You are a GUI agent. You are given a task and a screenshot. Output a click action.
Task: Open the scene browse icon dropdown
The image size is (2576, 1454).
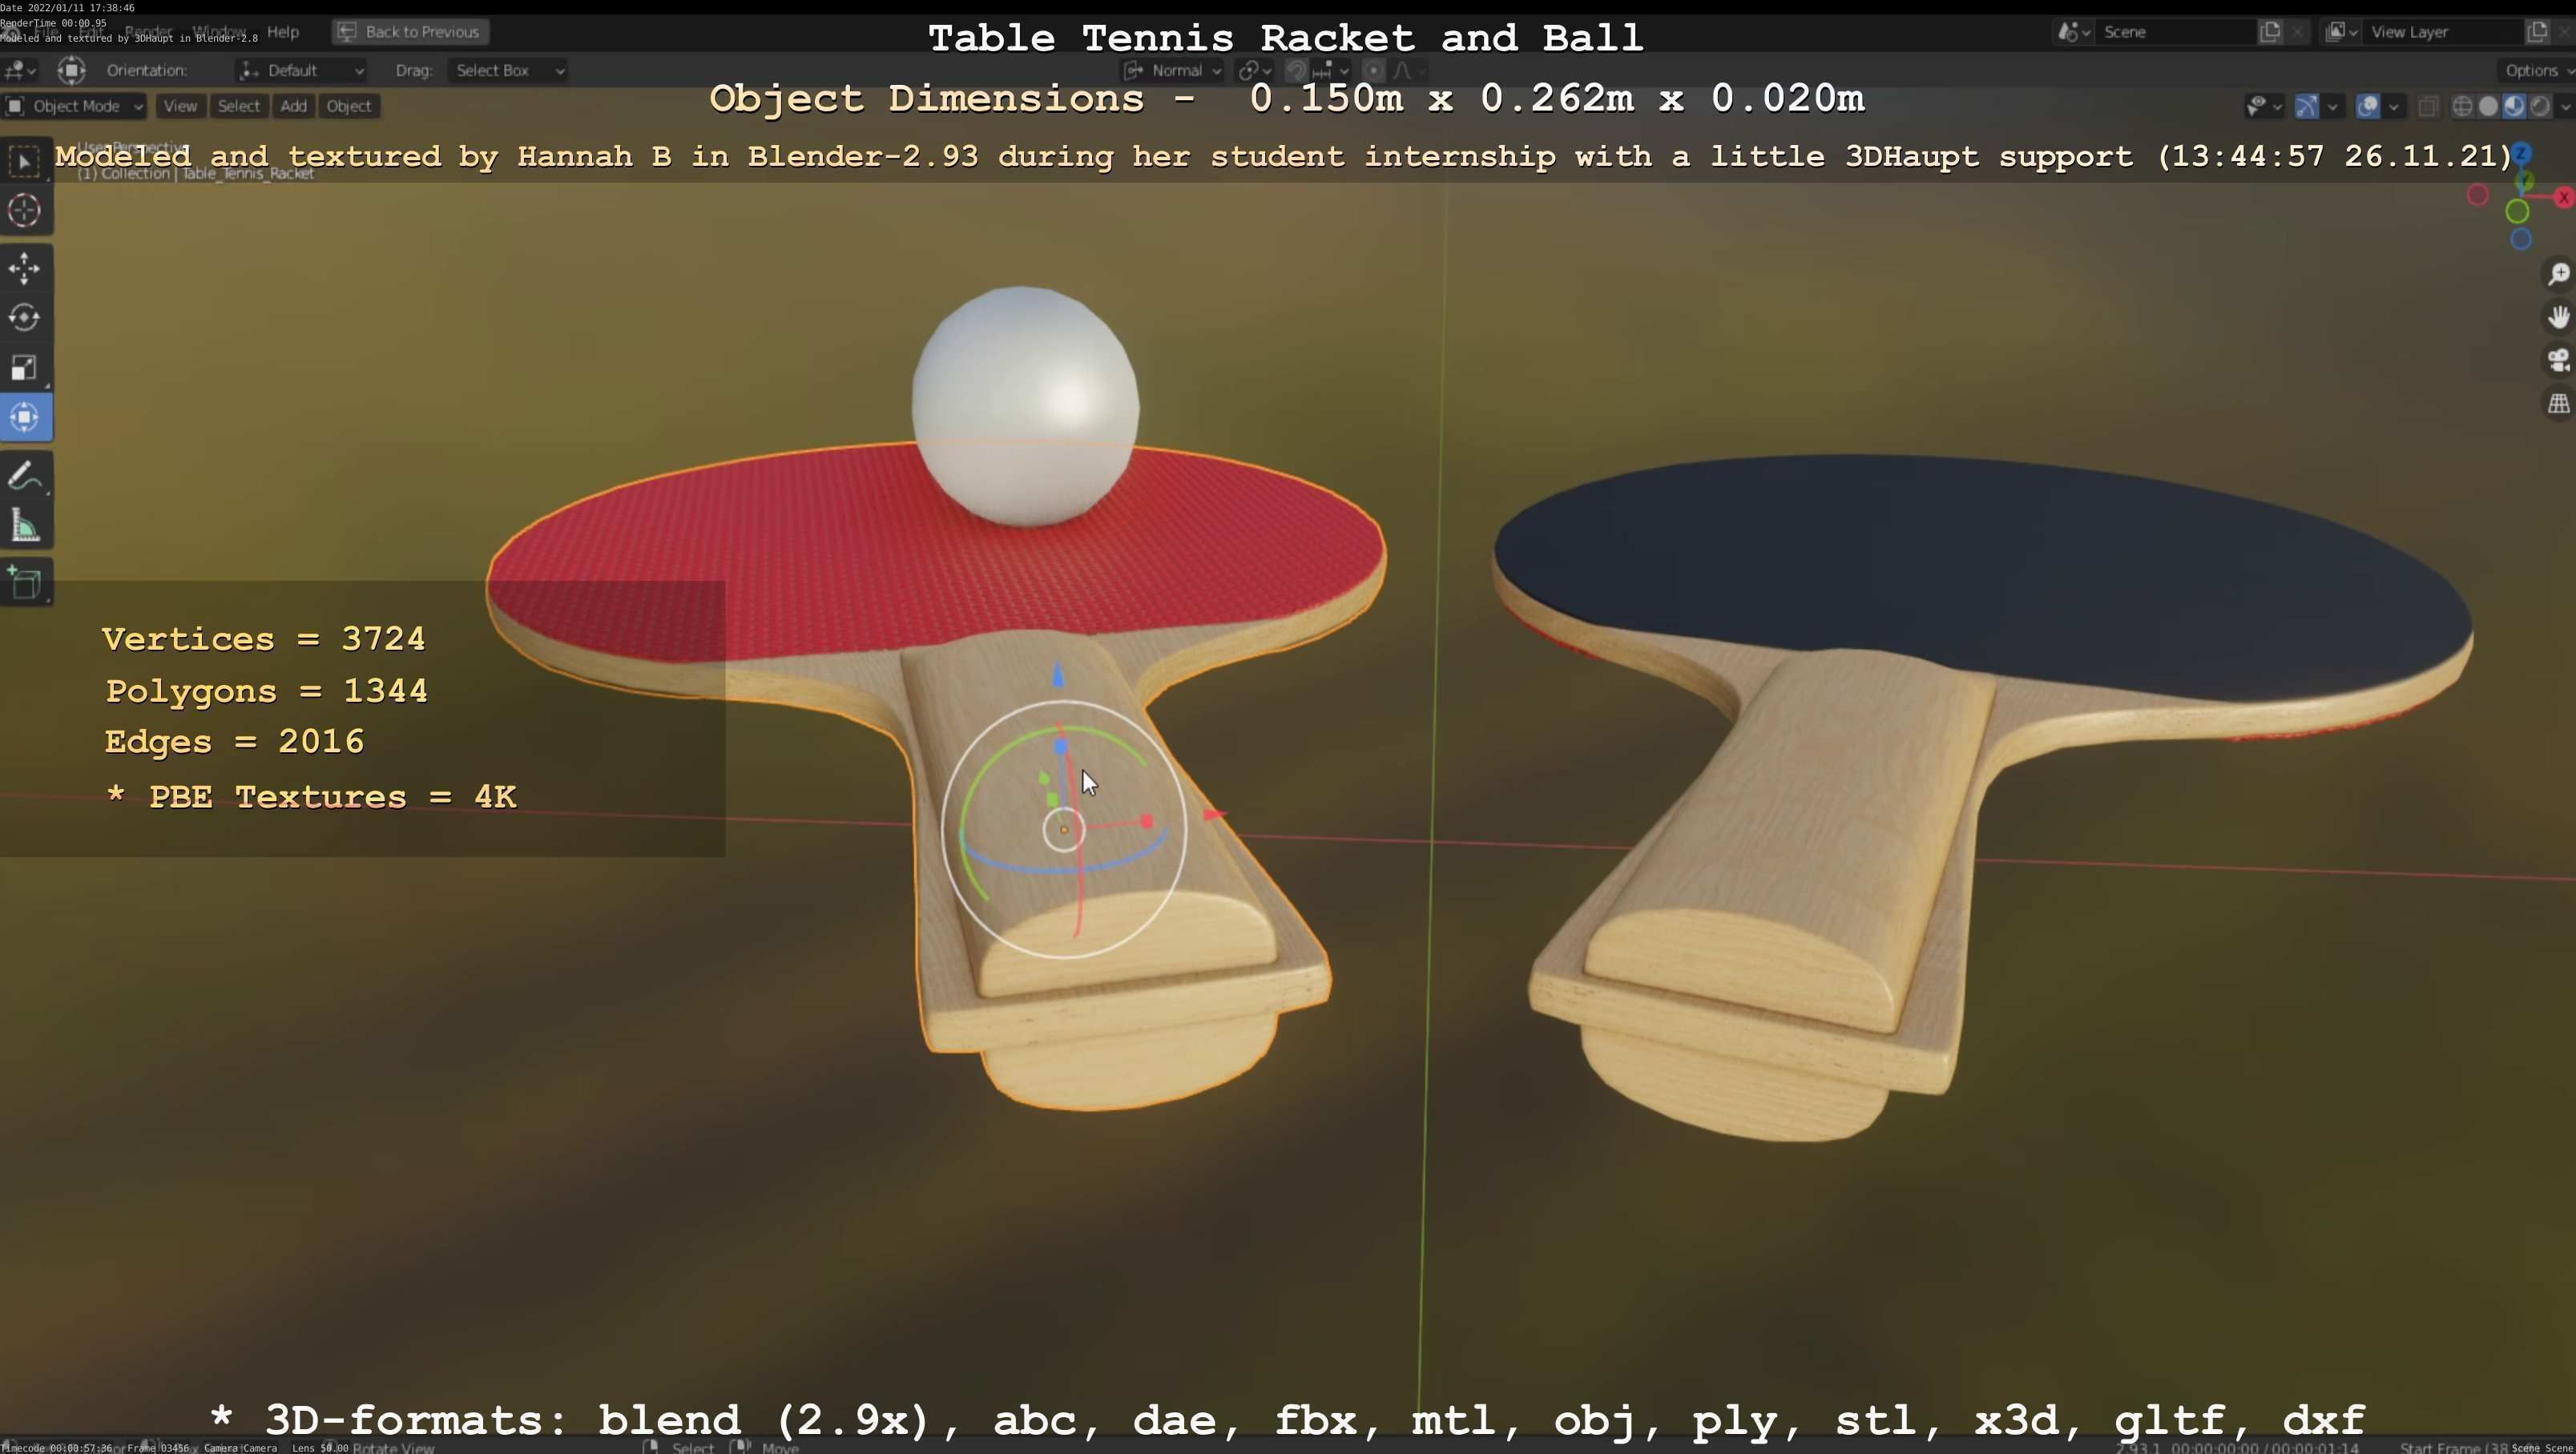tap(2073, 32)
